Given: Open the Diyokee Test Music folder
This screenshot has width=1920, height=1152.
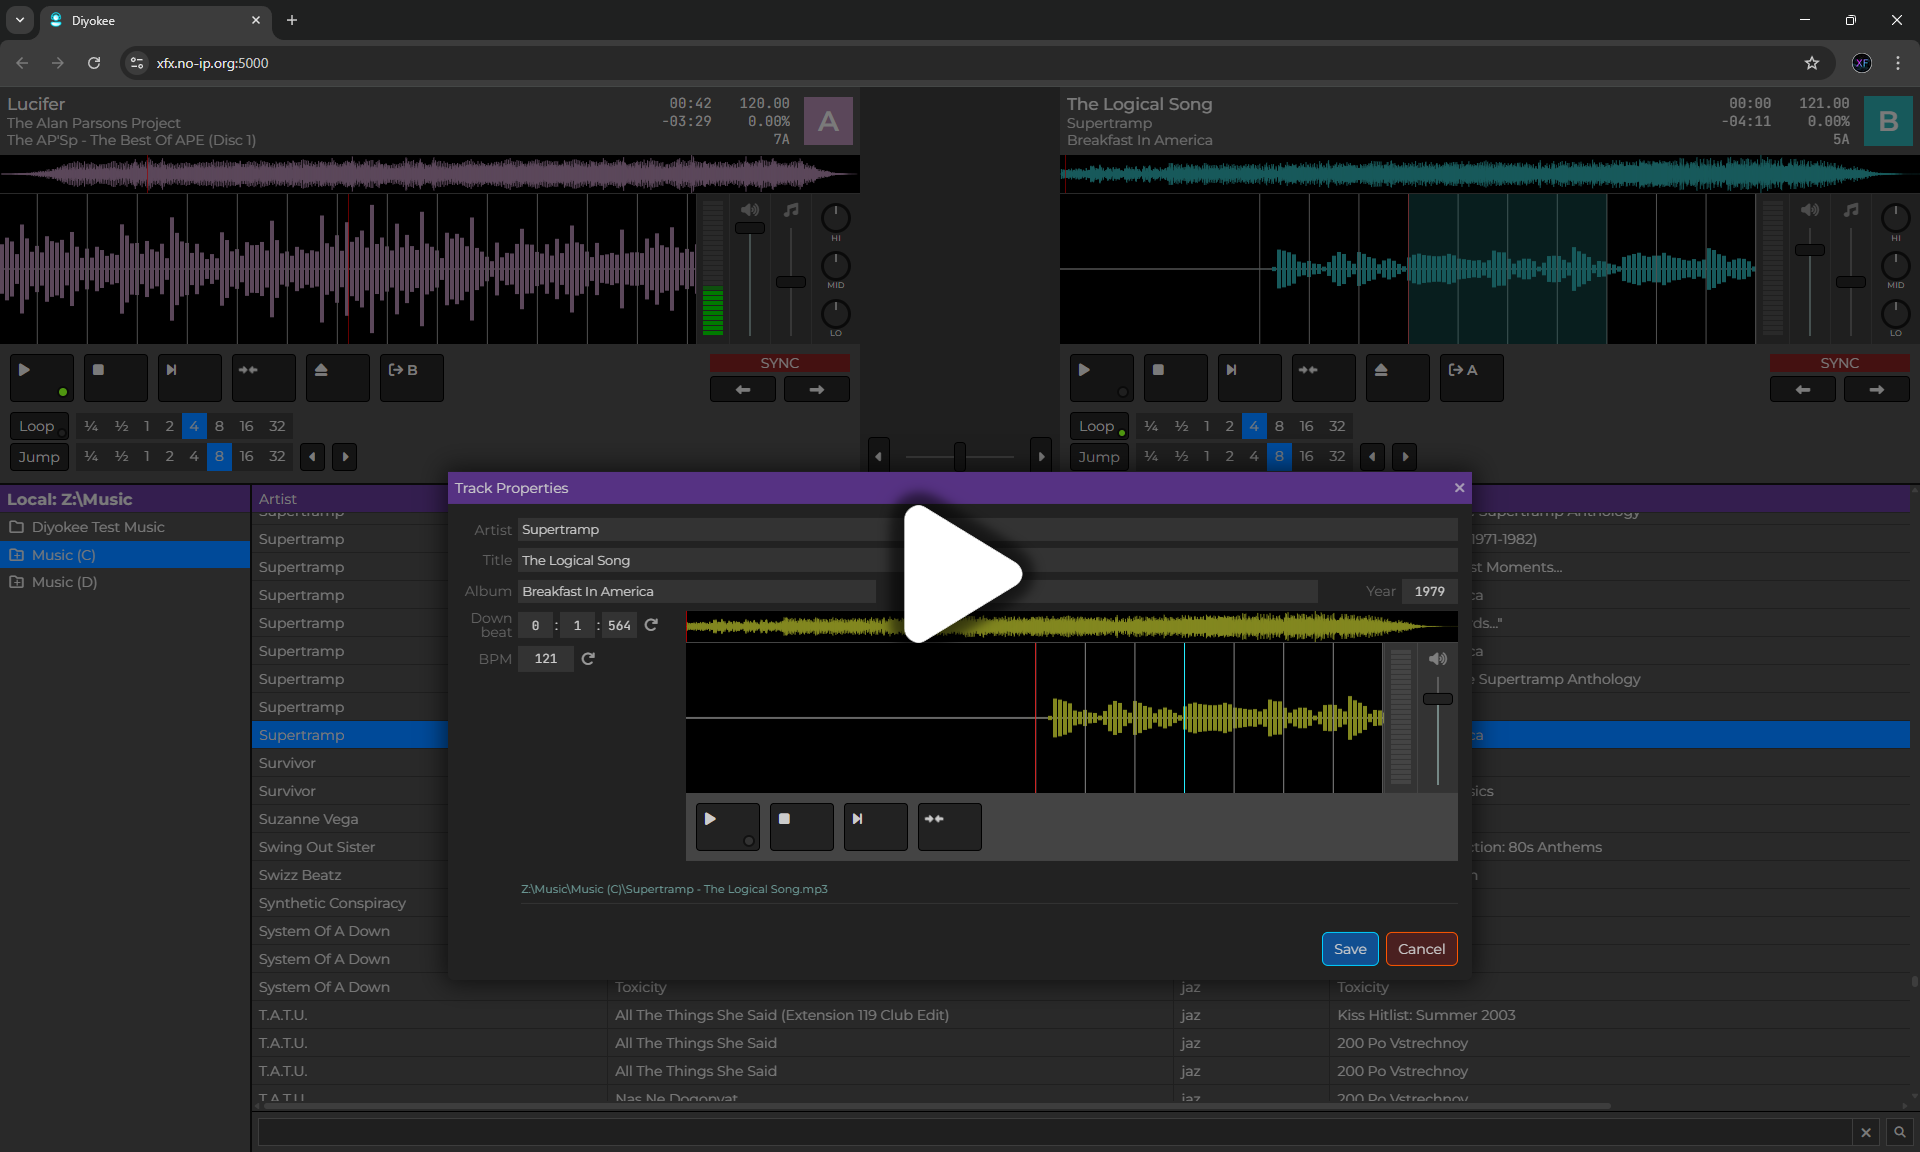Looking at the screenshot, I should [98, 527].
